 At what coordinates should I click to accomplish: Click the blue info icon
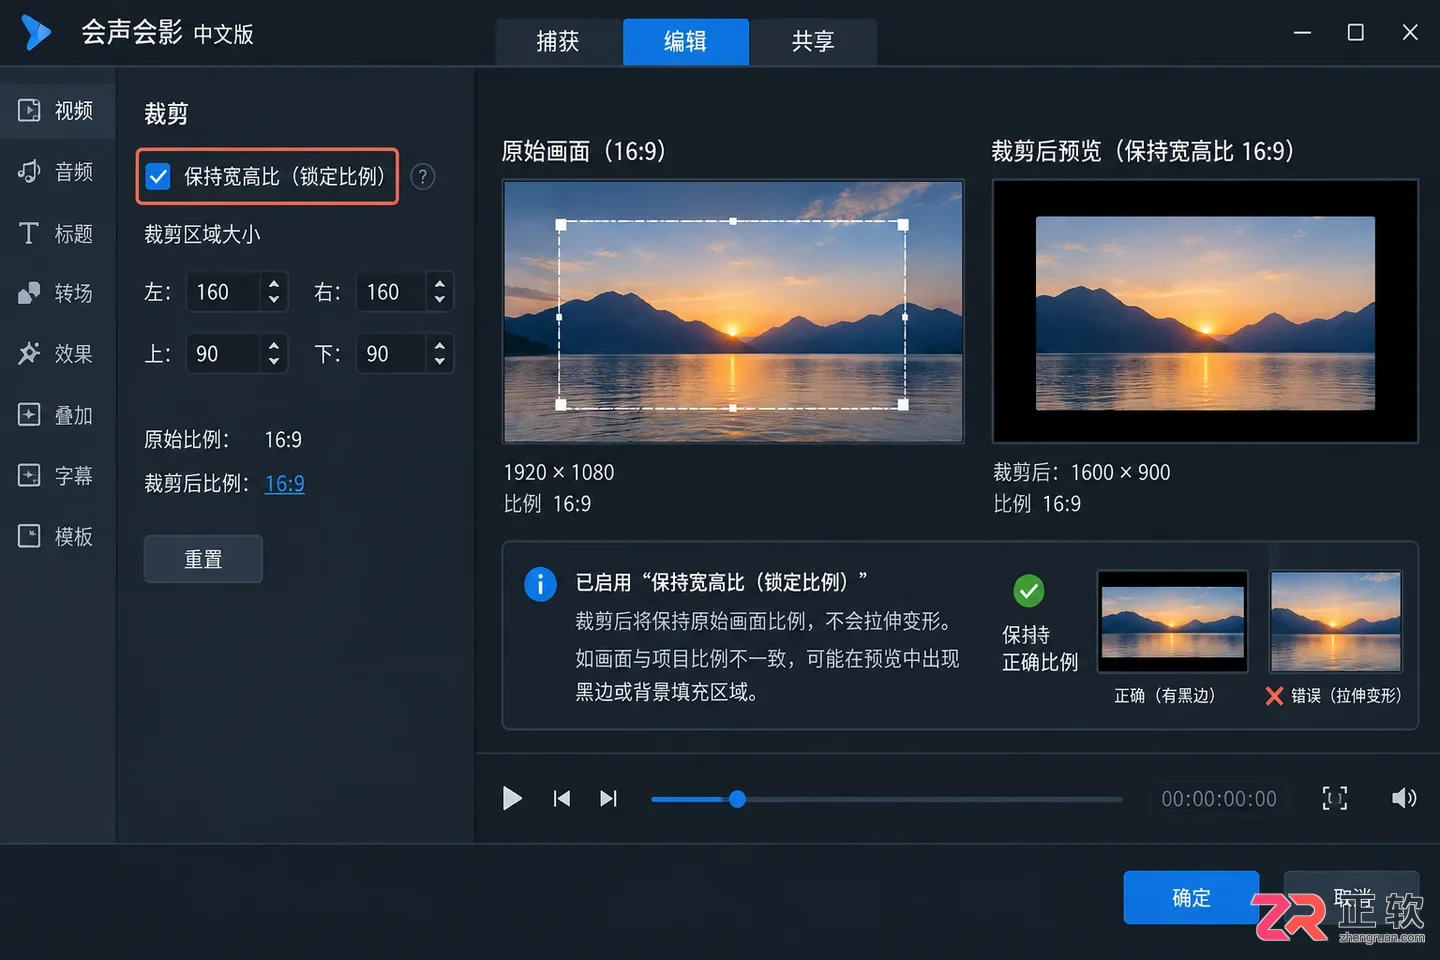point(540,584)
